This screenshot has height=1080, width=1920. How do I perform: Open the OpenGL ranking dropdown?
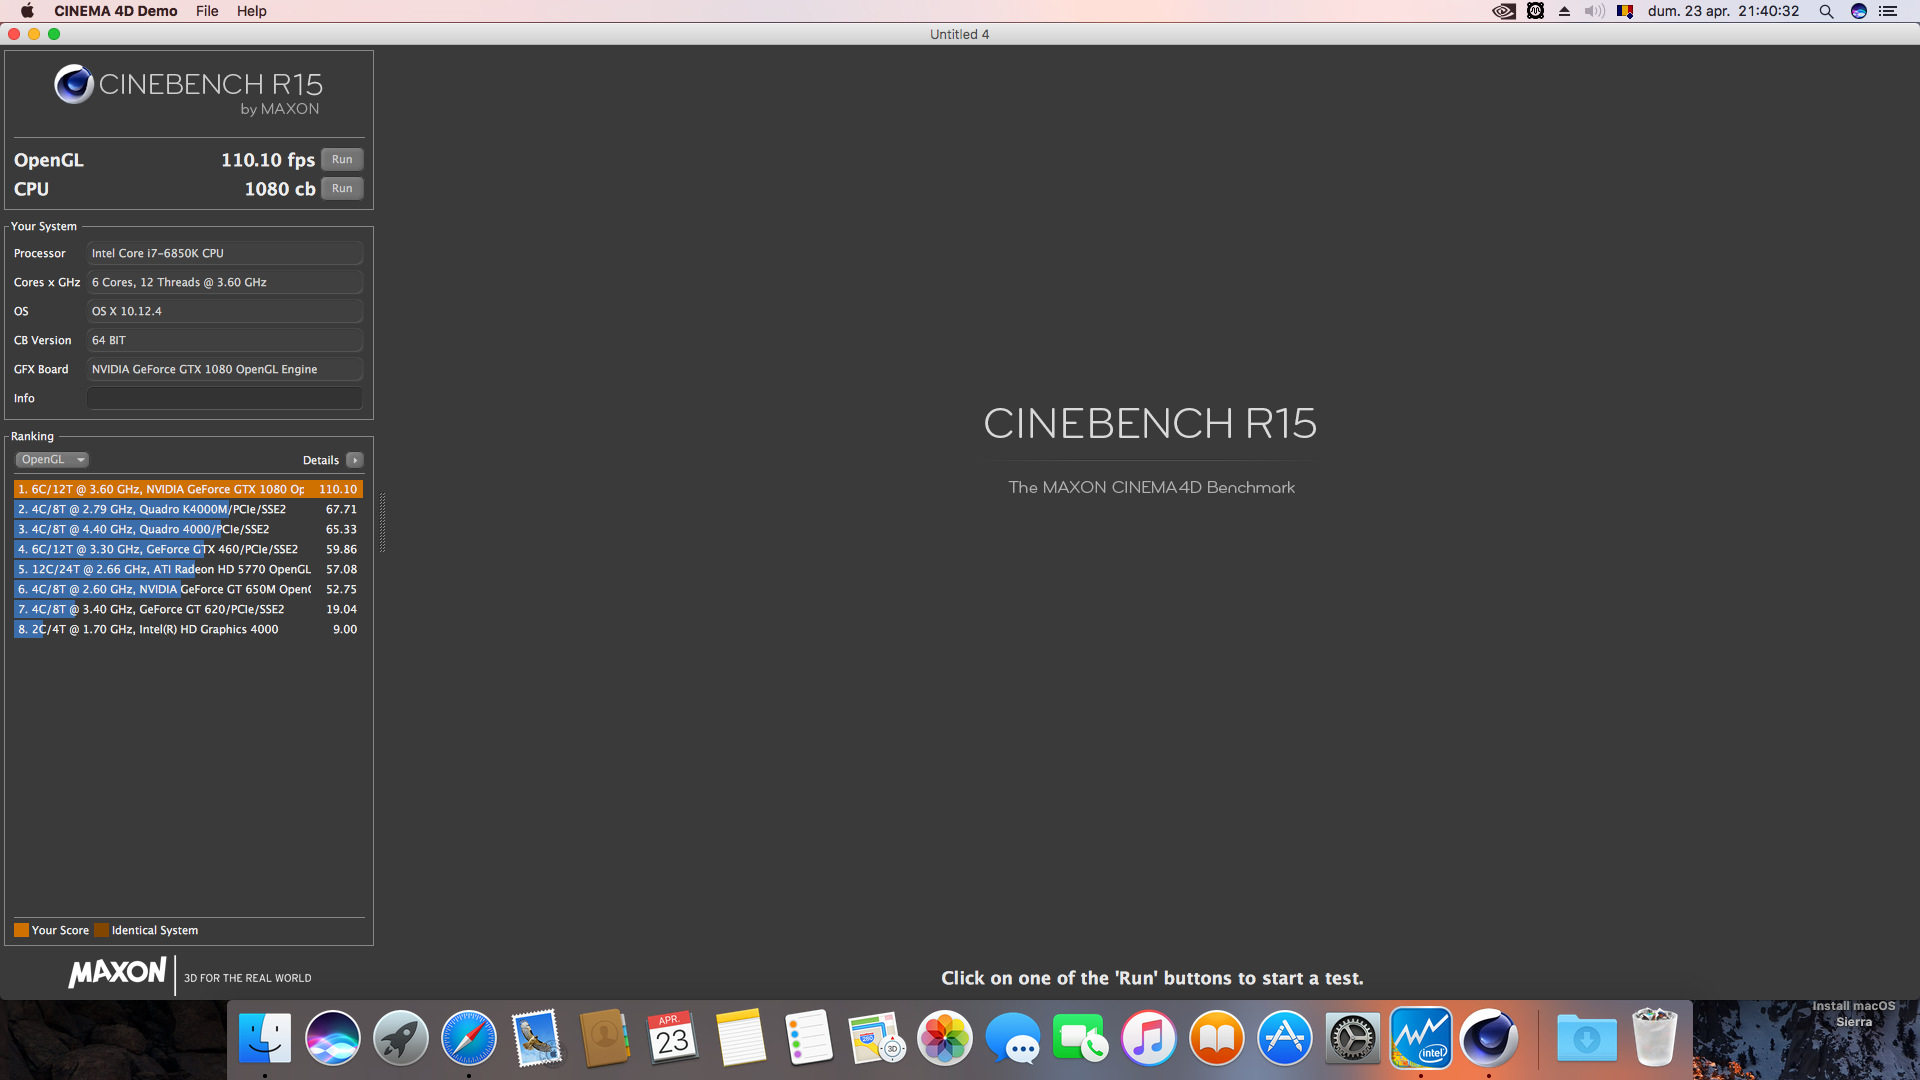tap(52, 460)
